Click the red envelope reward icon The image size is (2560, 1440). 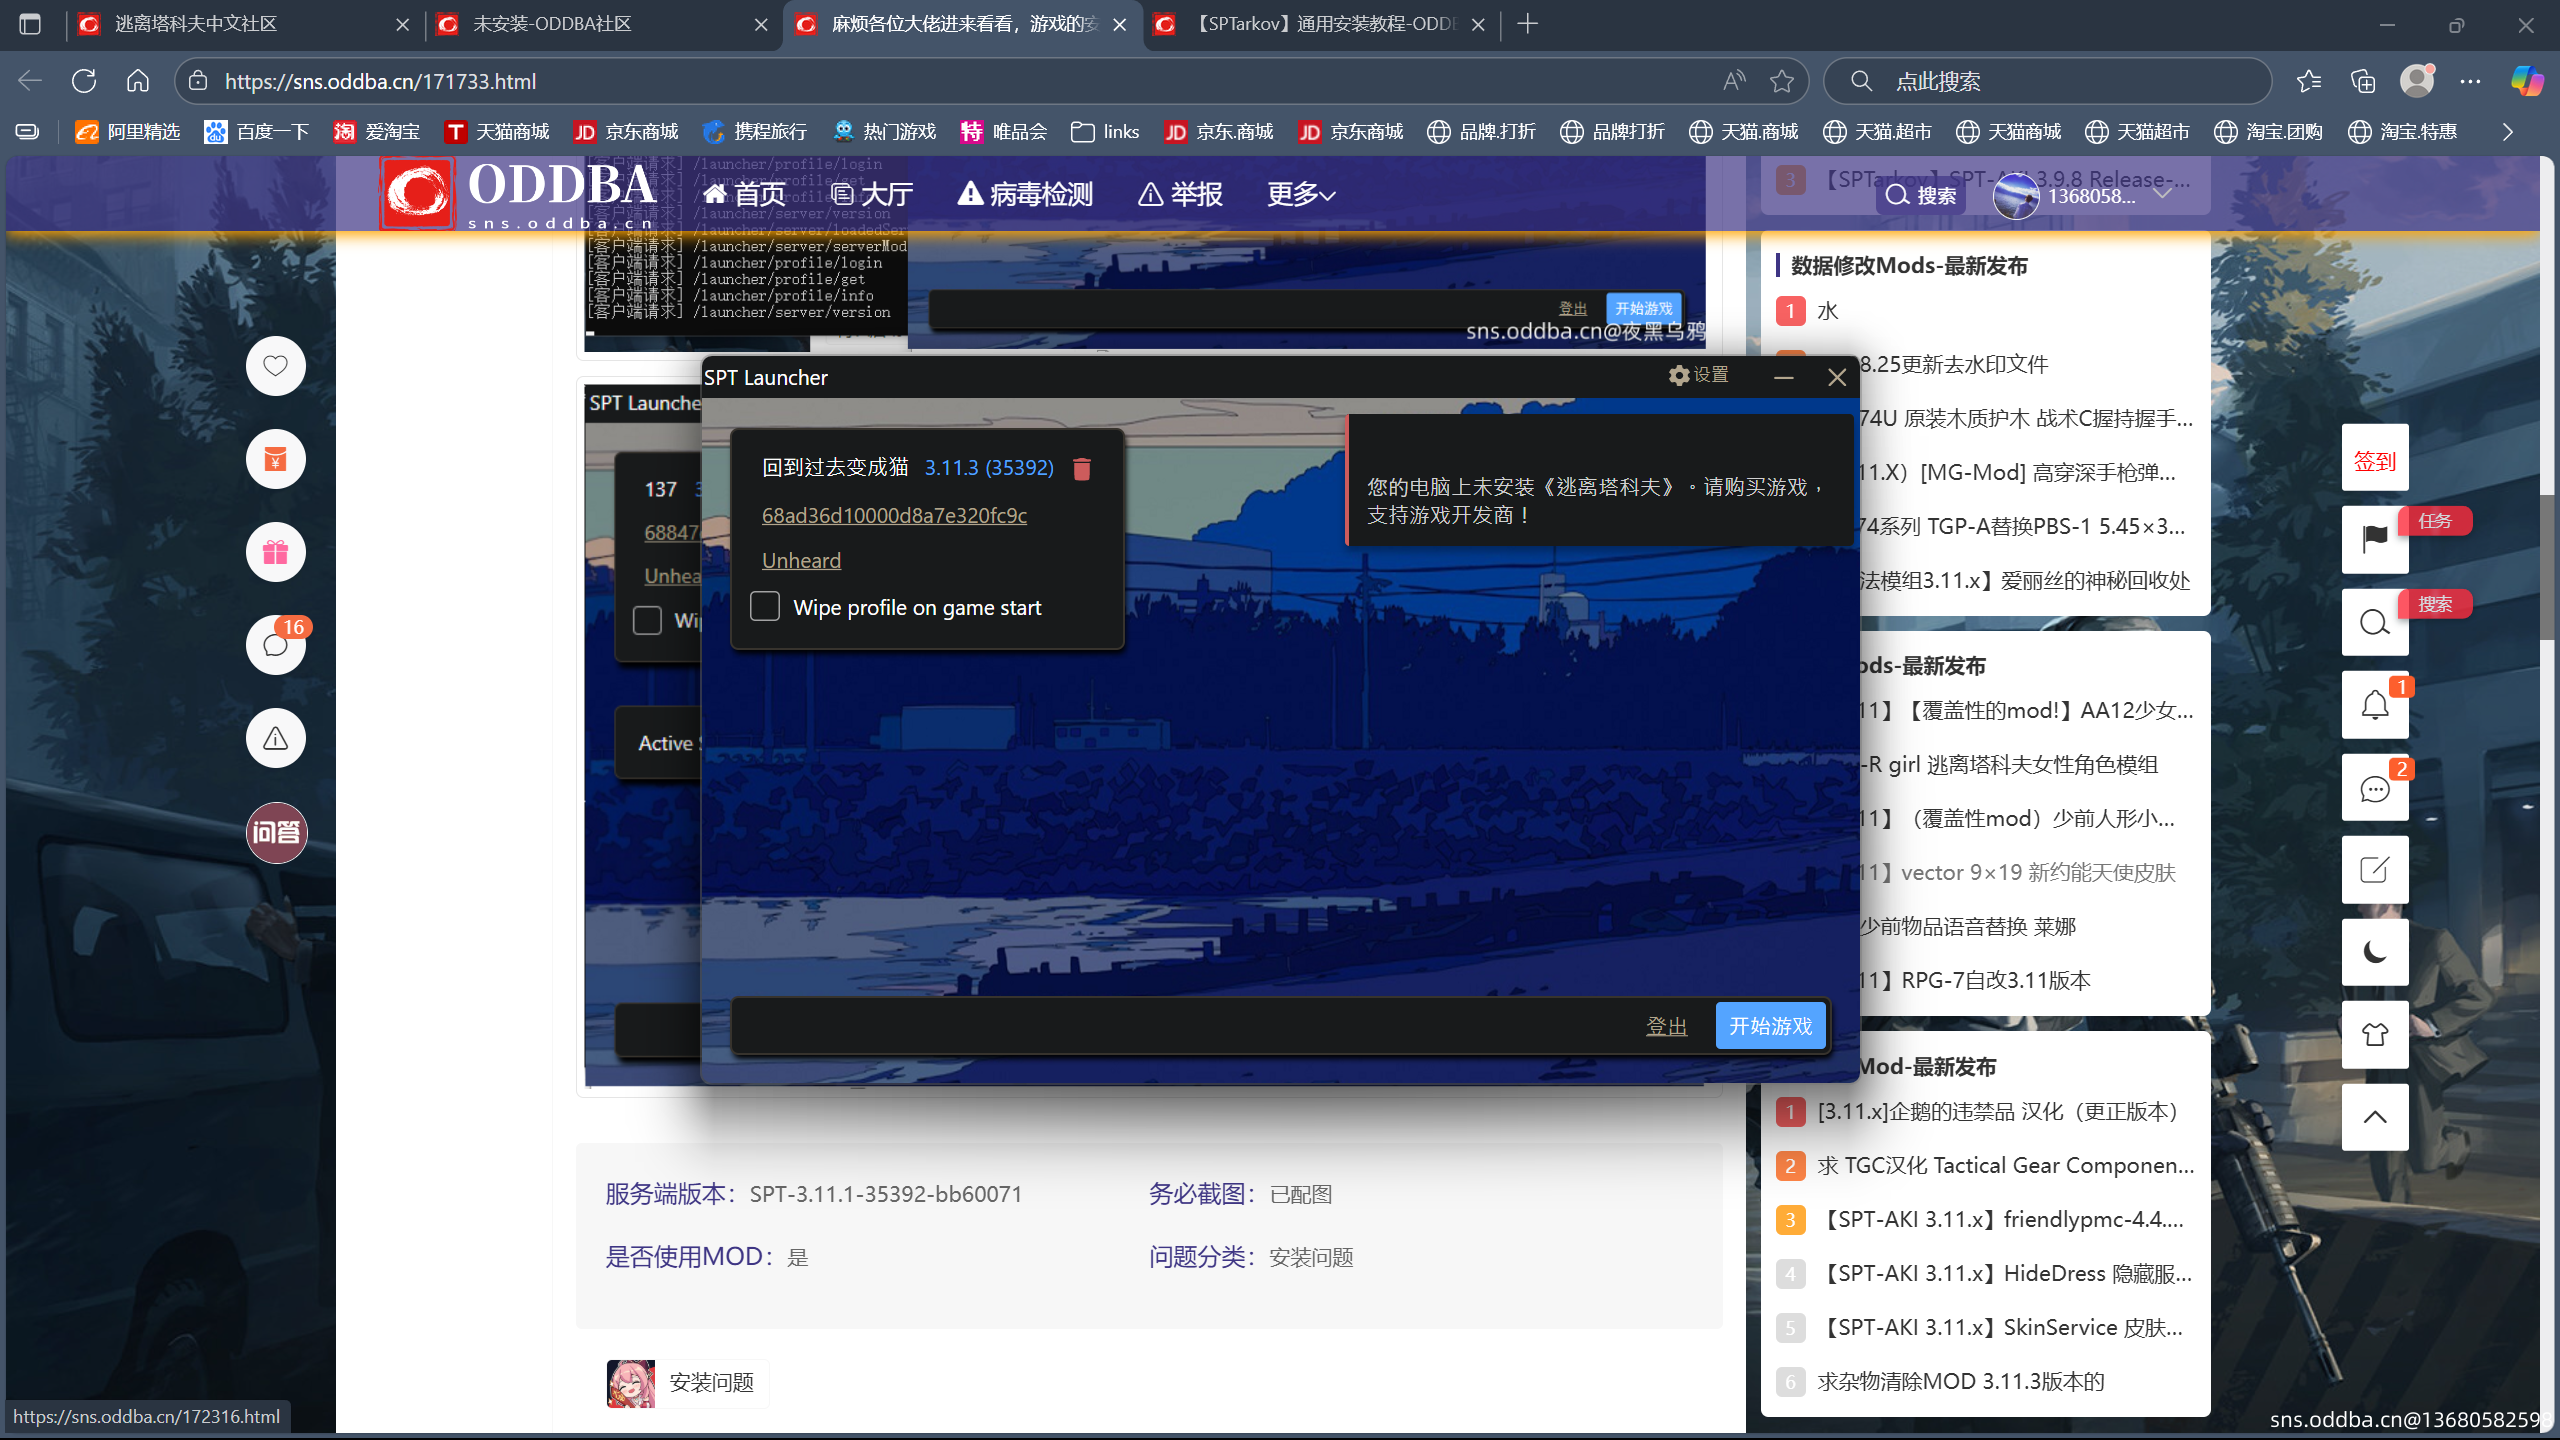click(x=275, y=459)
